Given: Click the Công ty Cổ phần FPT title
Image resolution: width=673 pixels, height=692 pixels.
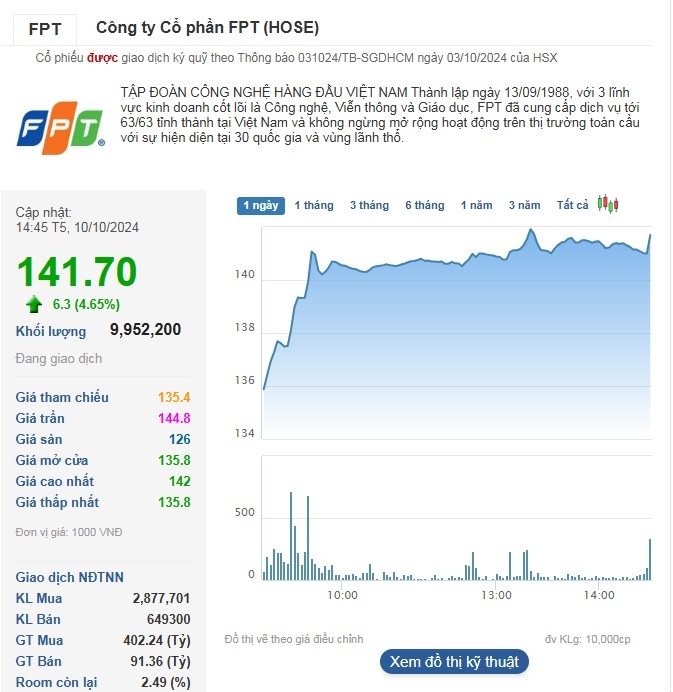Looking at the screenshot, I should pos(207,28).
